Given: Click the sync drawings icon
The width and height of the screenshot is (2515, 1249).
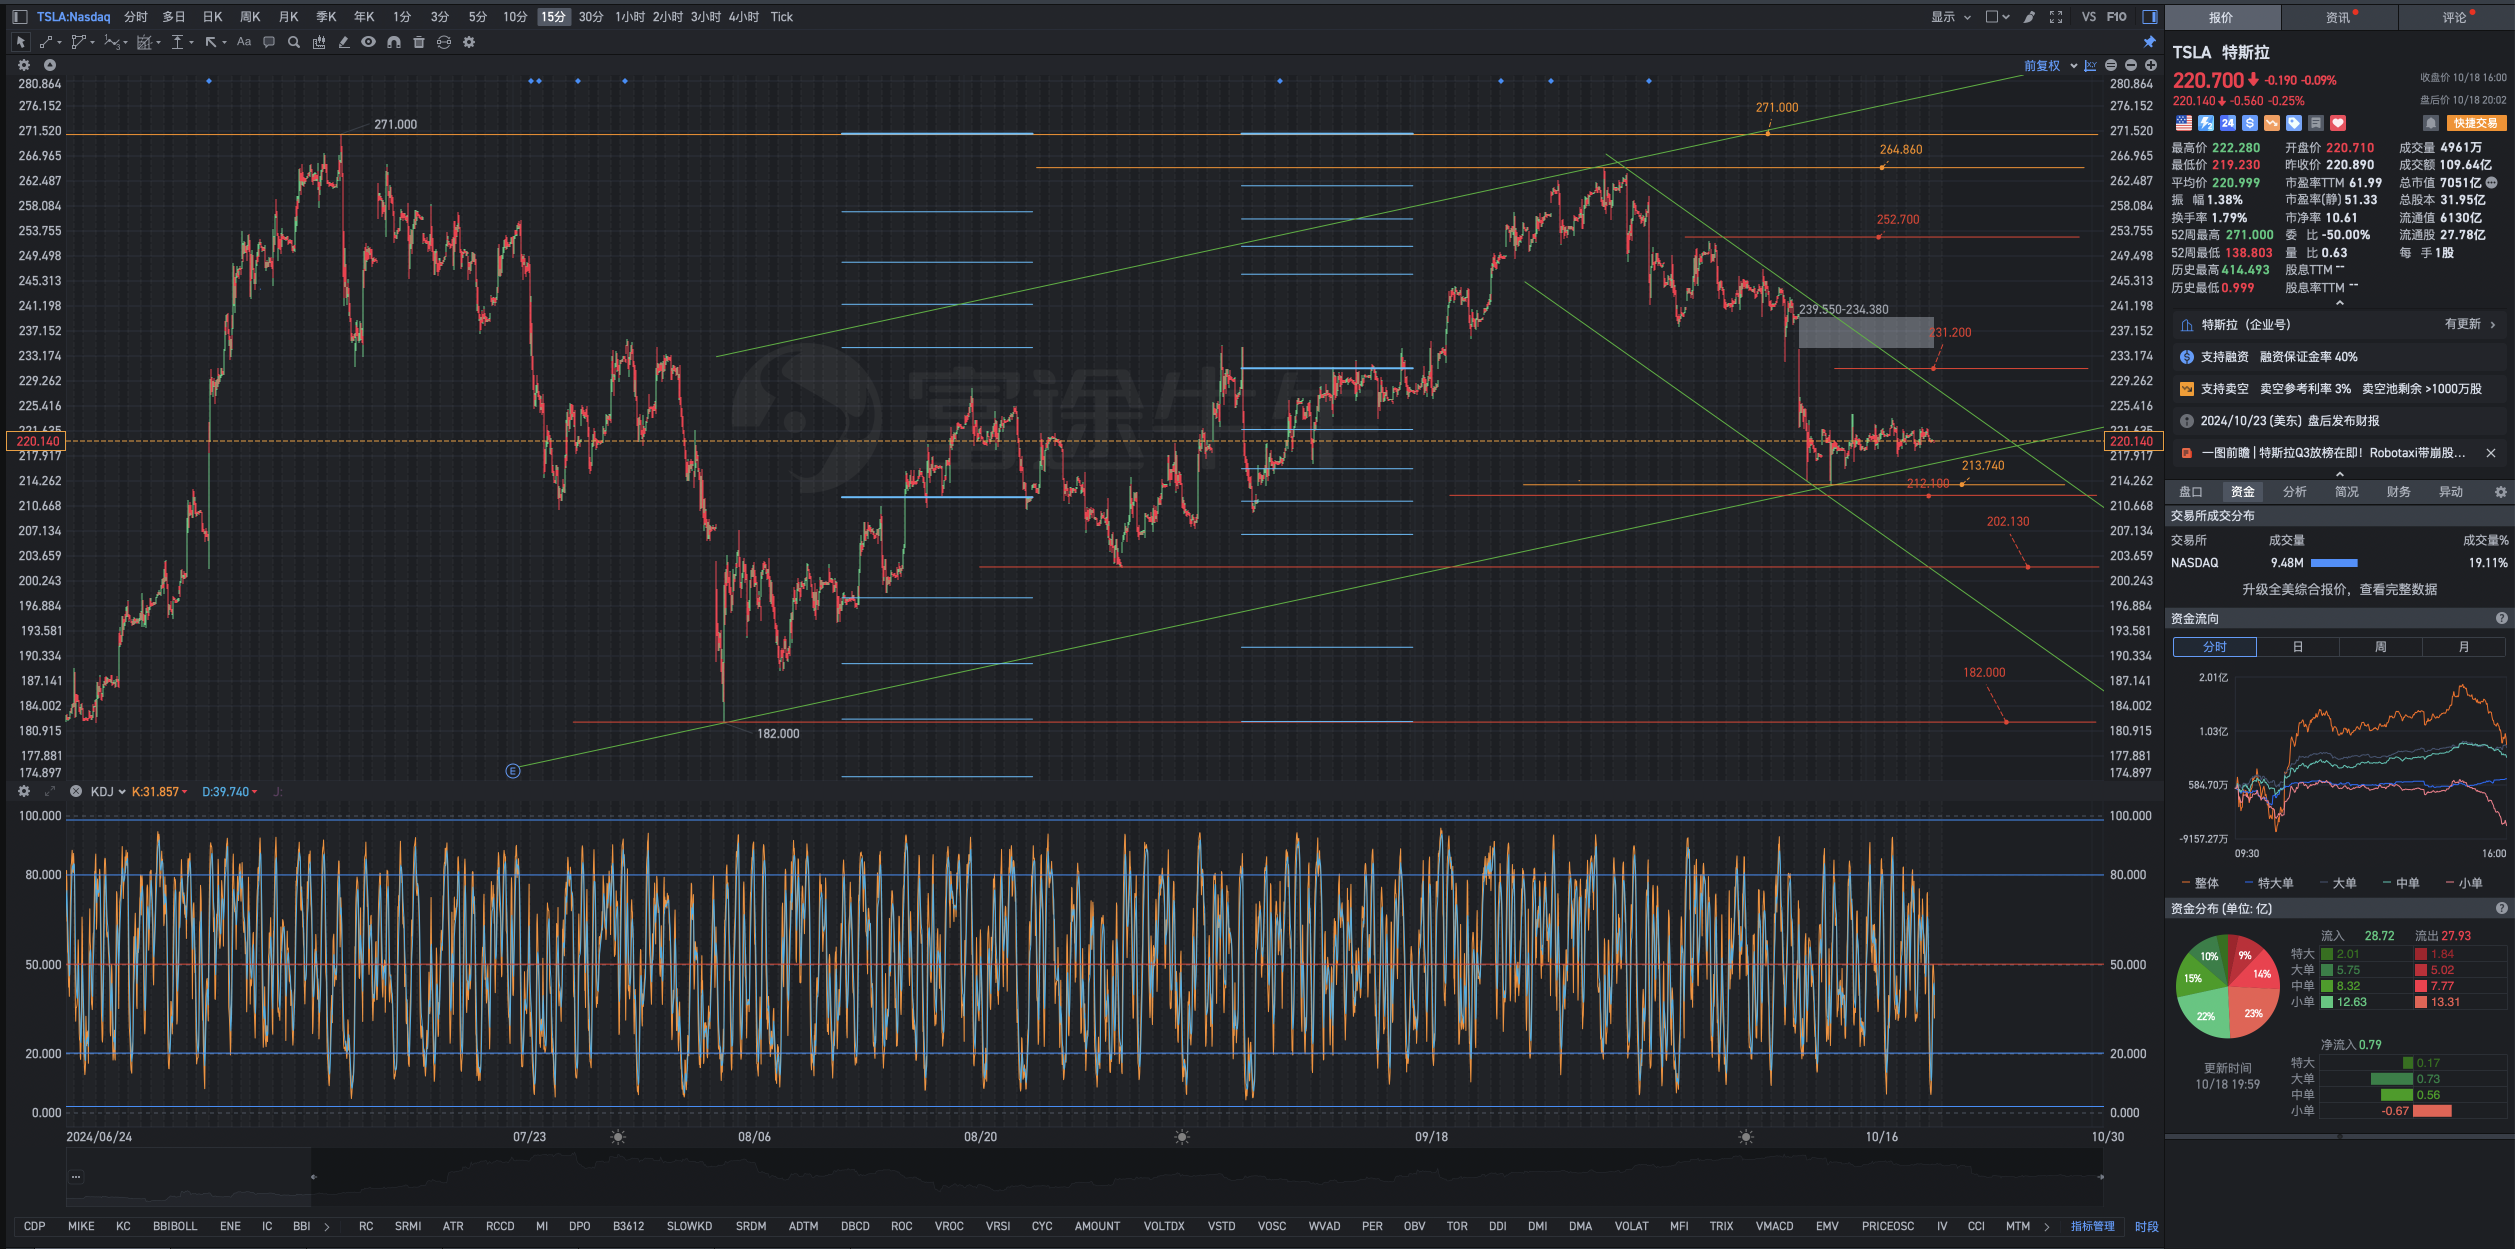Looking at the screenshot, I should [444, 42].
